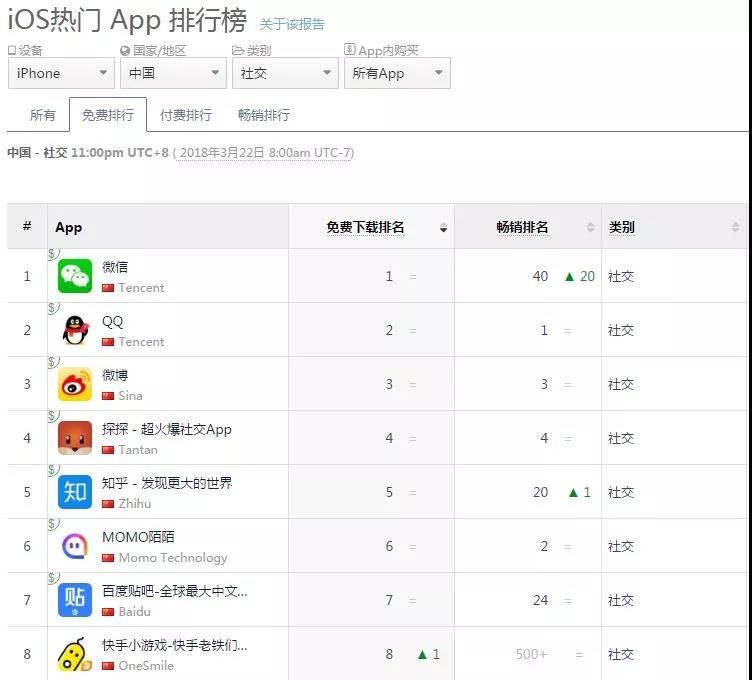Click the in-app purchase badge on 微博 row
Viewport: 752px width, 680px height.
(53, 362)
